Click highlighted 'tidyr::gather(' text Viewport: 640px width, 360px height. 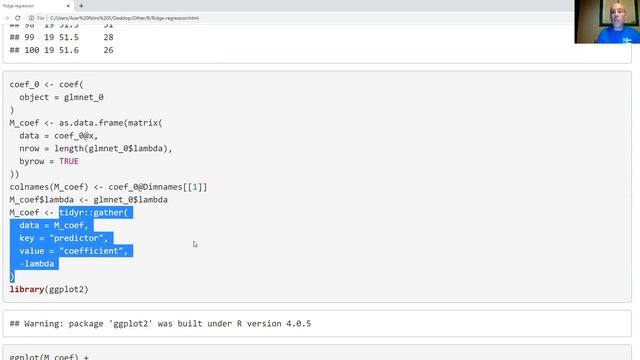pyautogui.click(x=93, y=213)
